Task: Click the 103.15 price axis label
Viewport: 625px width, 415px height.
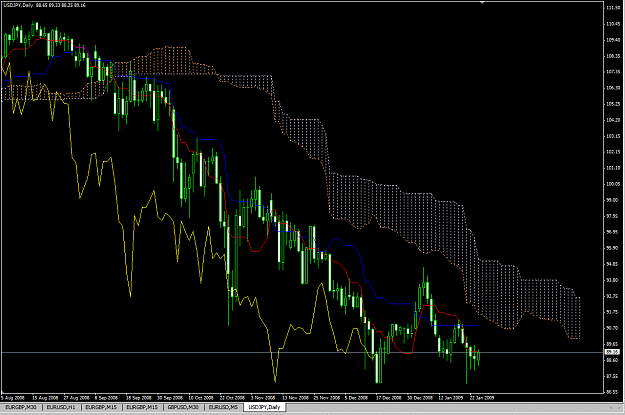Action: point(613,136)
